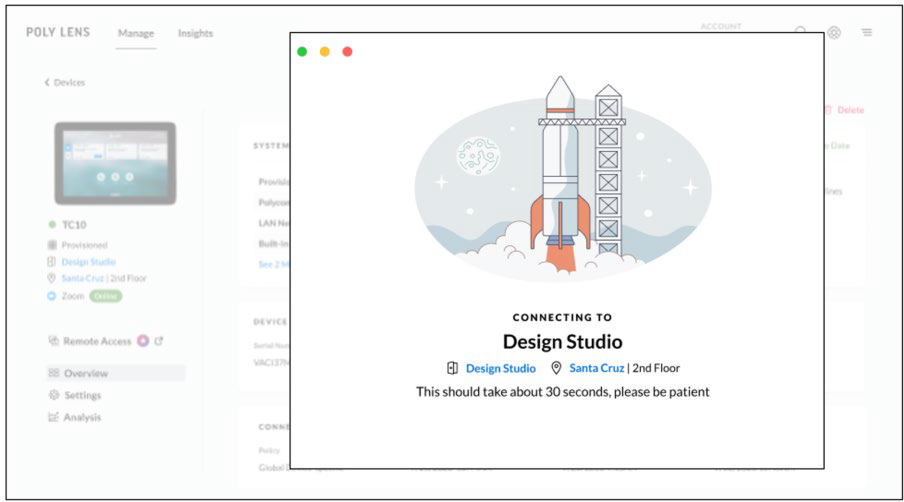The height and width of the screenshot is (502, 904).
Task: Click the Santa Cruz link in connecting dialog
Action: tap(596, 368)
